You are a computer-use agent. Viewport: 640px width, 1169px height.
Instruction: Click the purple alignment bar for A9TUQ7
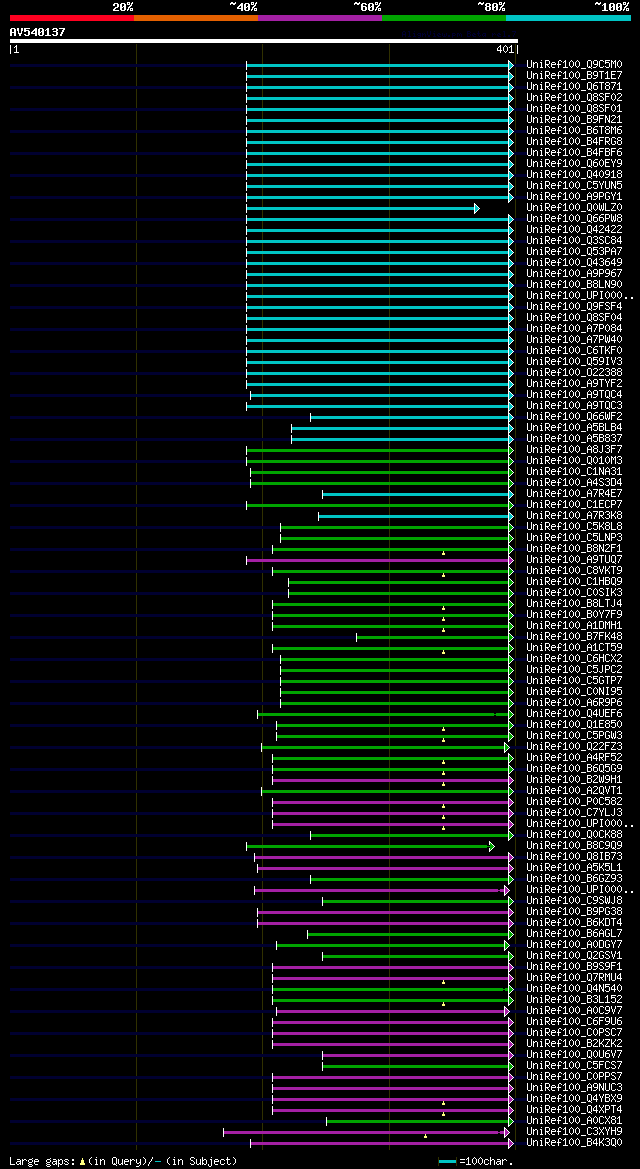[x=380, y=560]
